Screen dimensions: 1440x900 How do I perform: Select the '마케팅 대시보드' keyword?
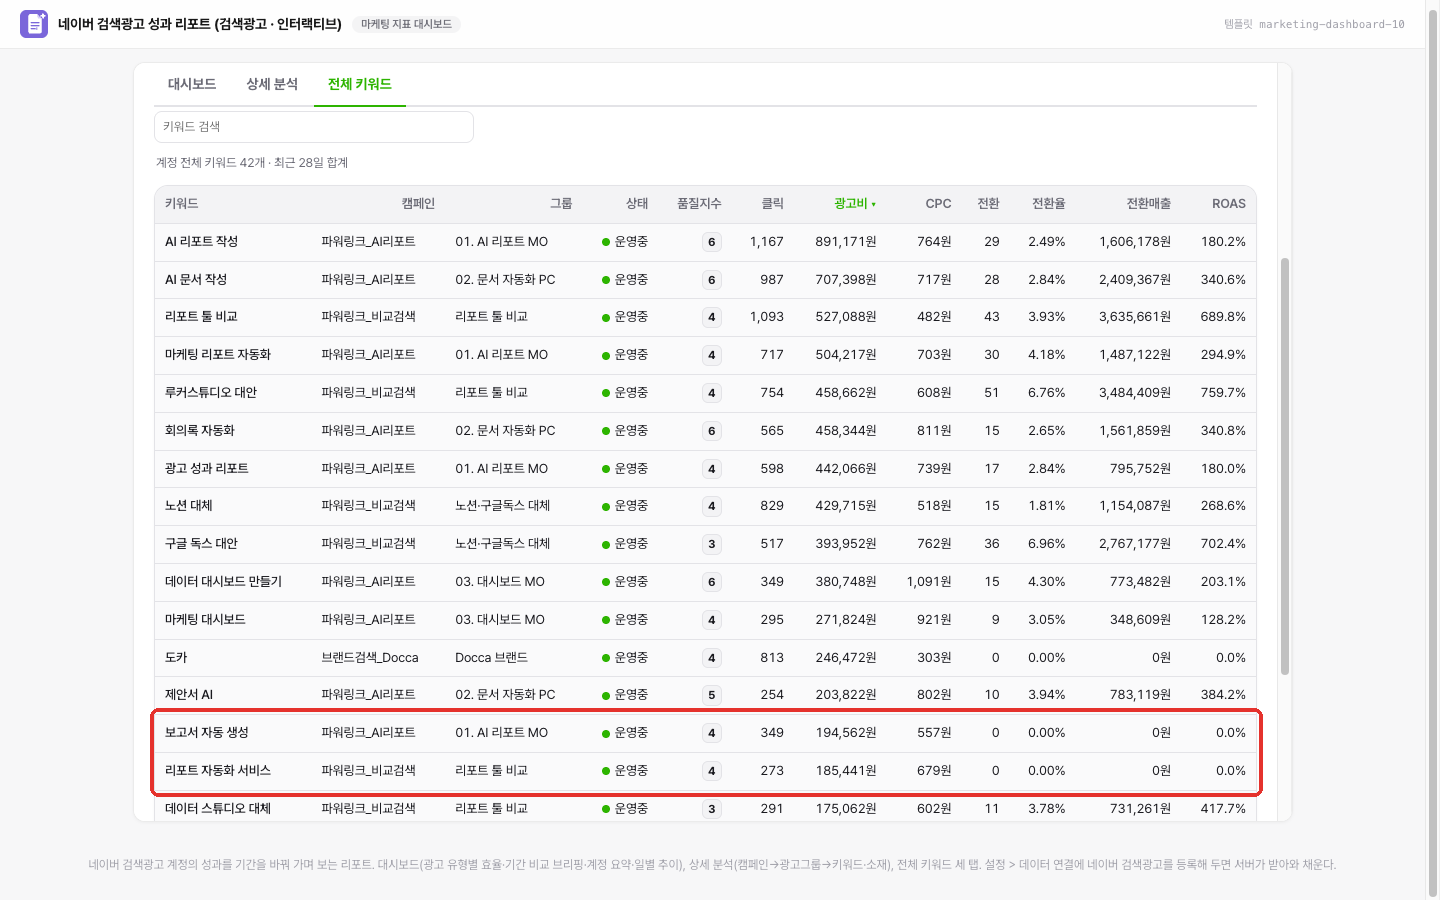[205, 620]
